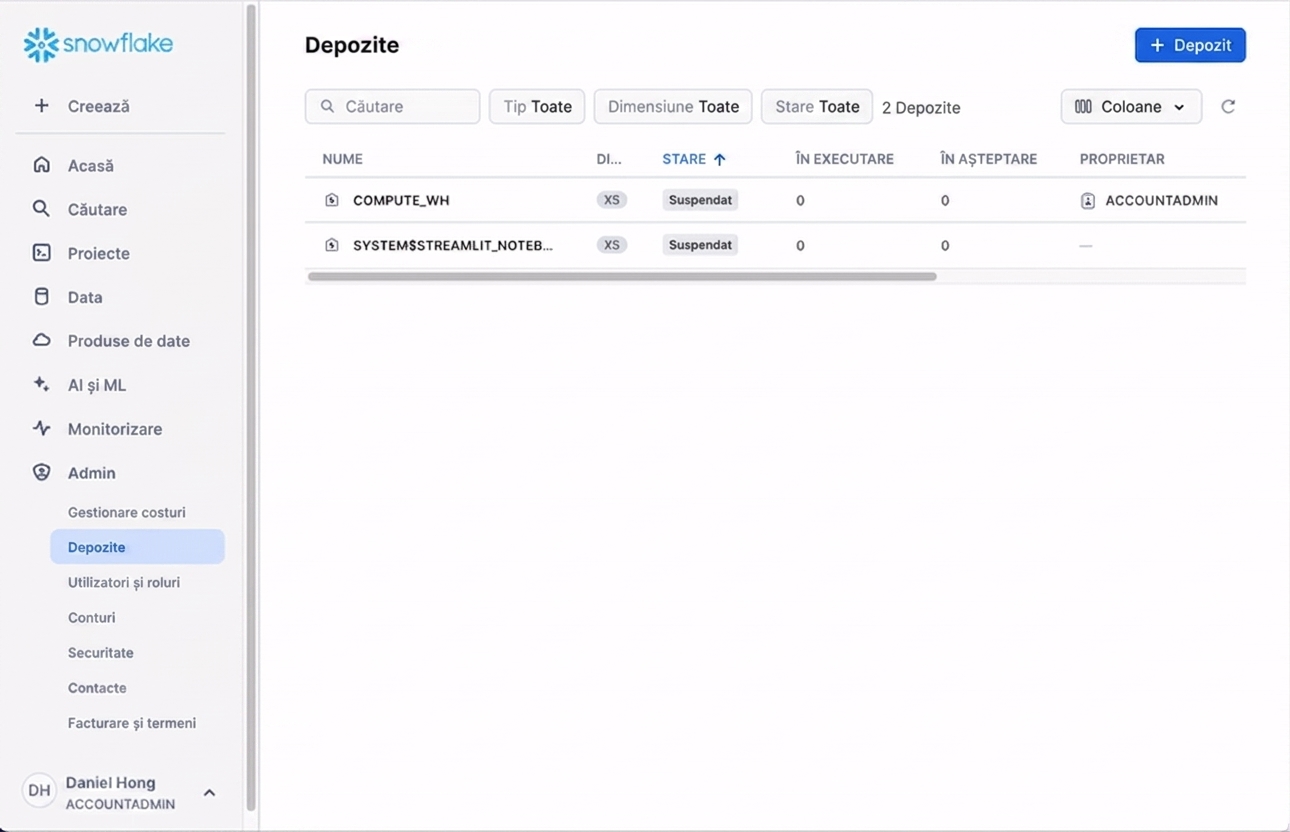Select Depozite in Admin submenu
The height and width of the screenshot is (832, 1290).
[x=137, y=547]
